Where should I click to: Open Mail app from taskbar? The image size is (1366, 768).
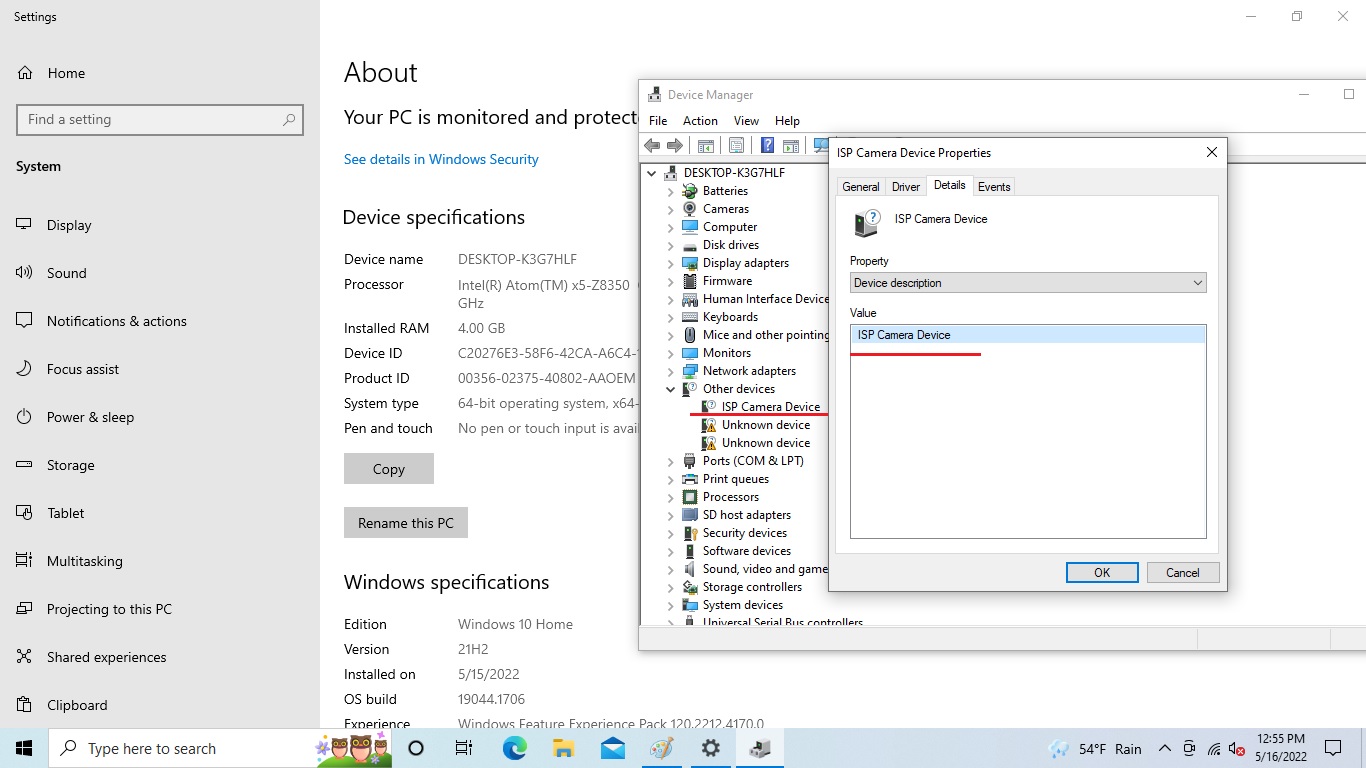pyautogui.click(x=613, y=748)
